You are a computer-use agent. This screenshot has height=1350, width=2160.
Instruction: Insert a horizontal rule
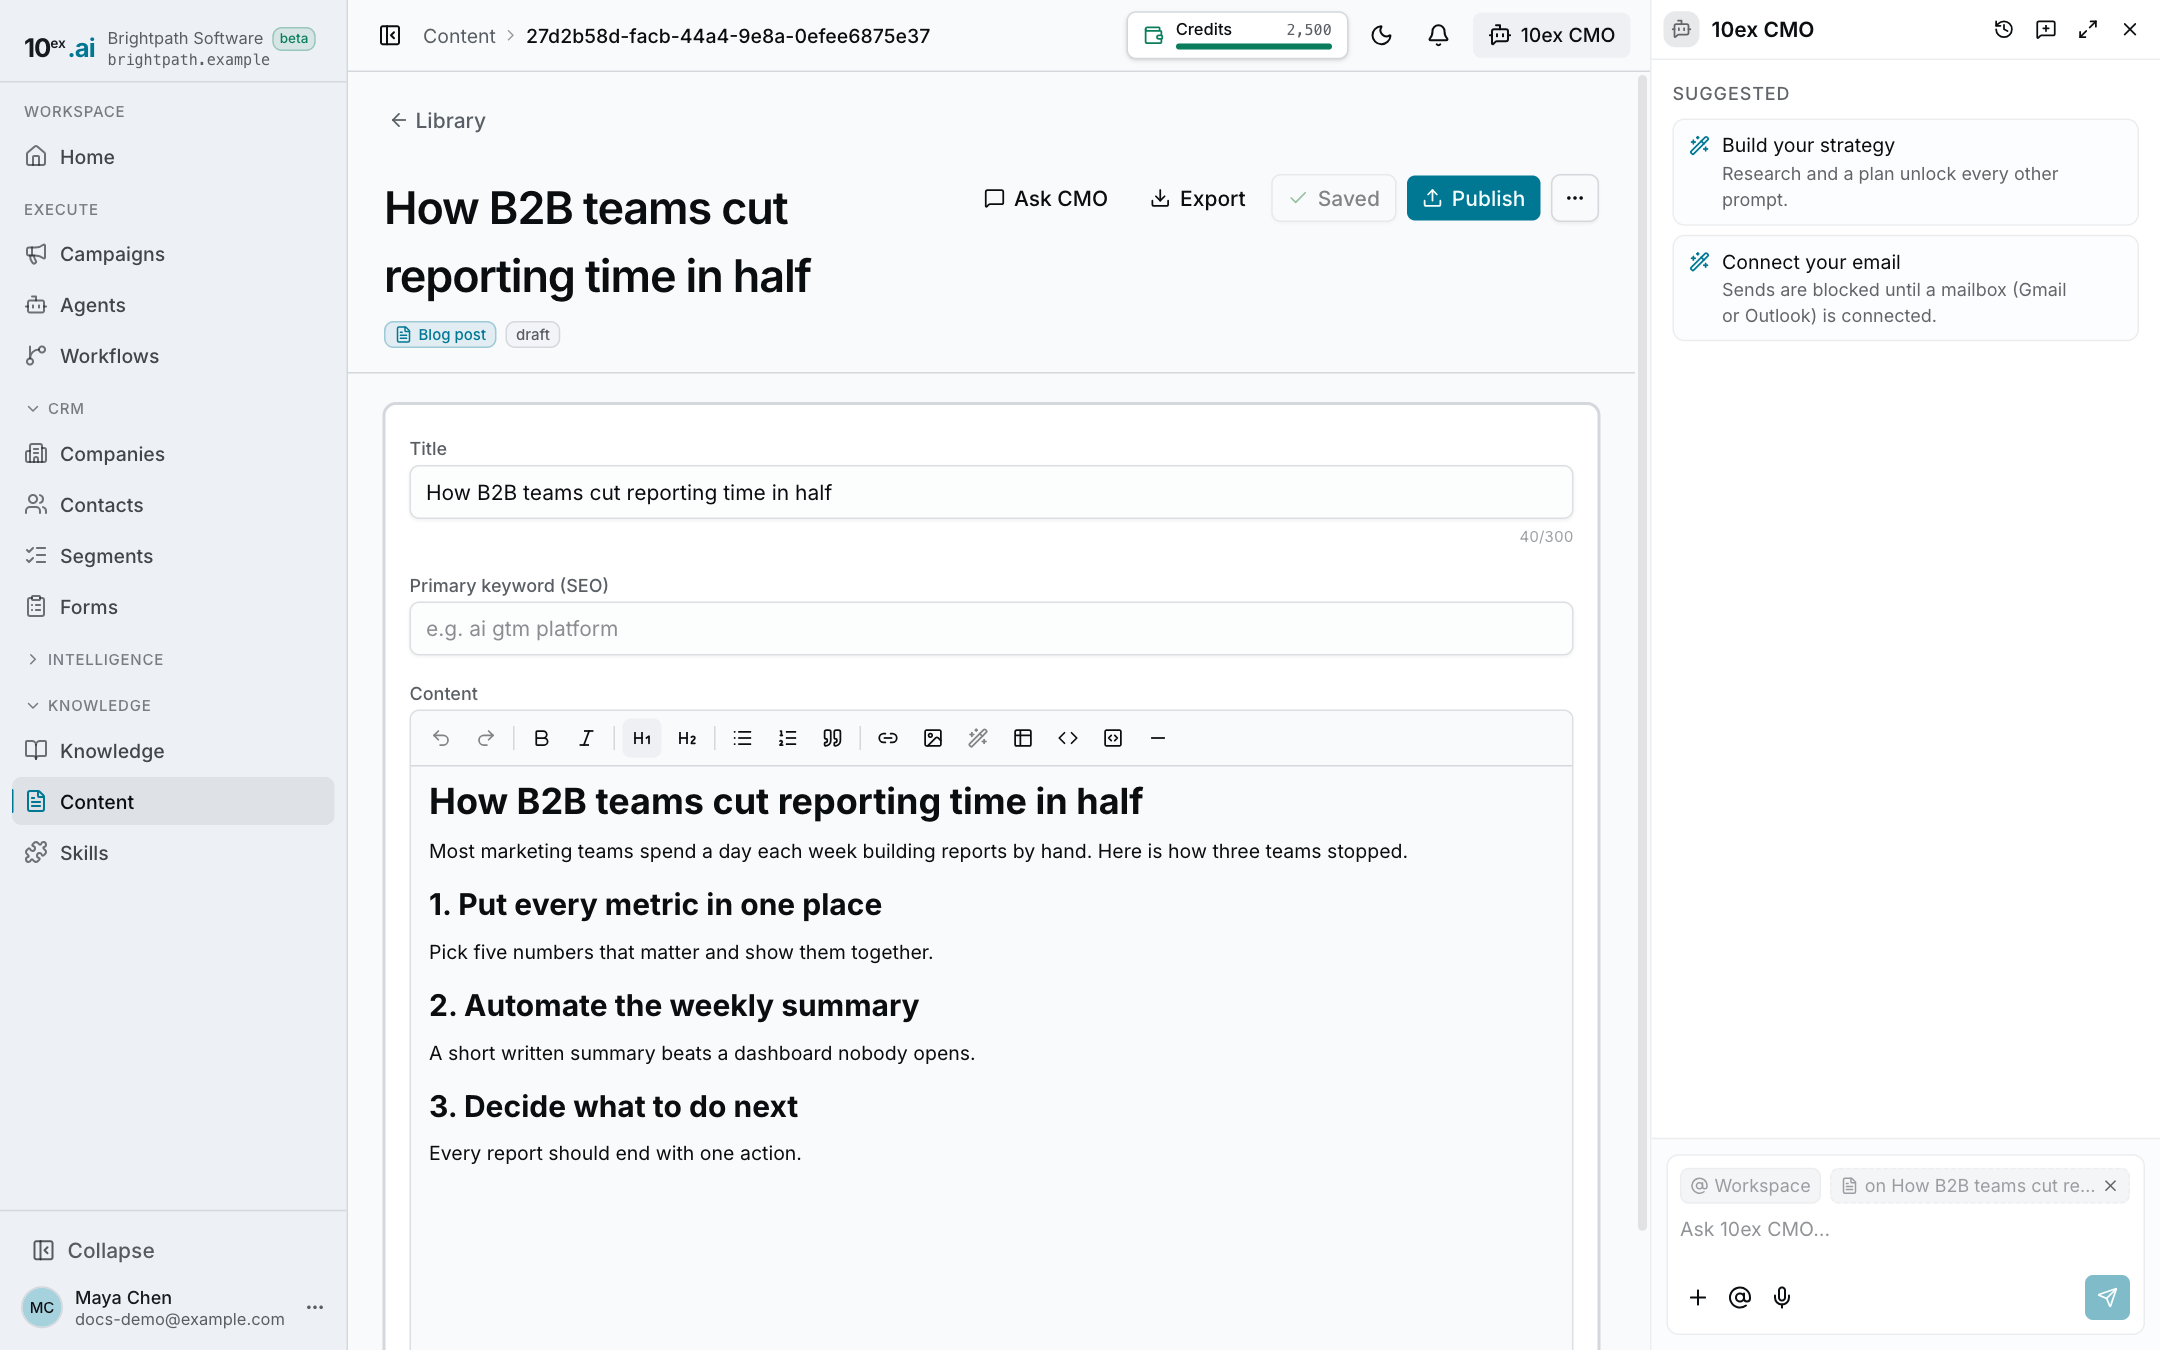coord(1158,738)
